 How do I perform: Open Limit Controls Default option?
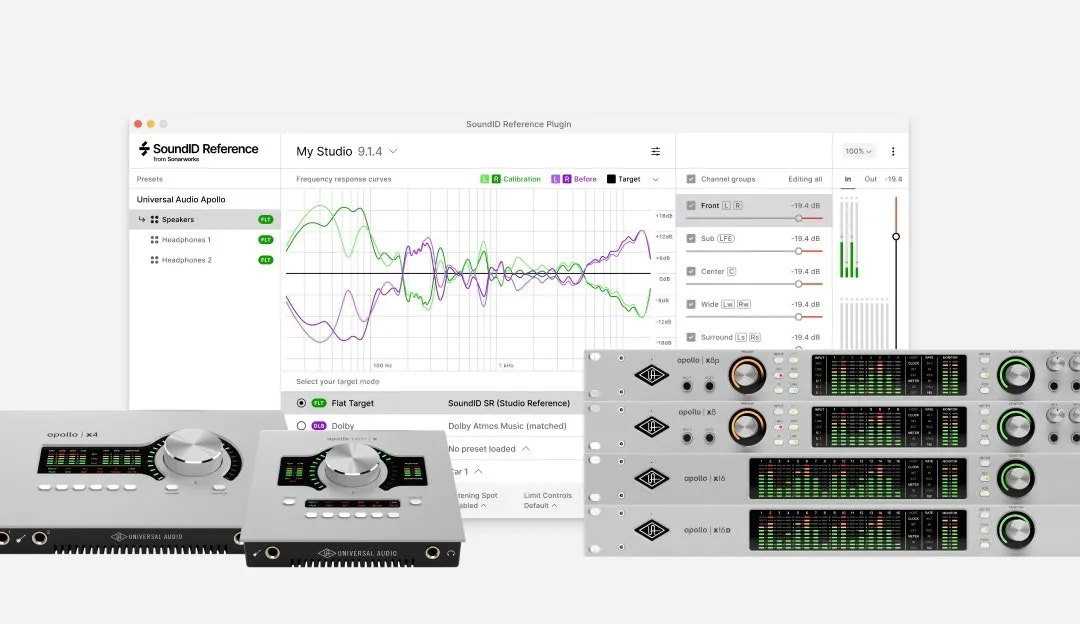[547, 501]
